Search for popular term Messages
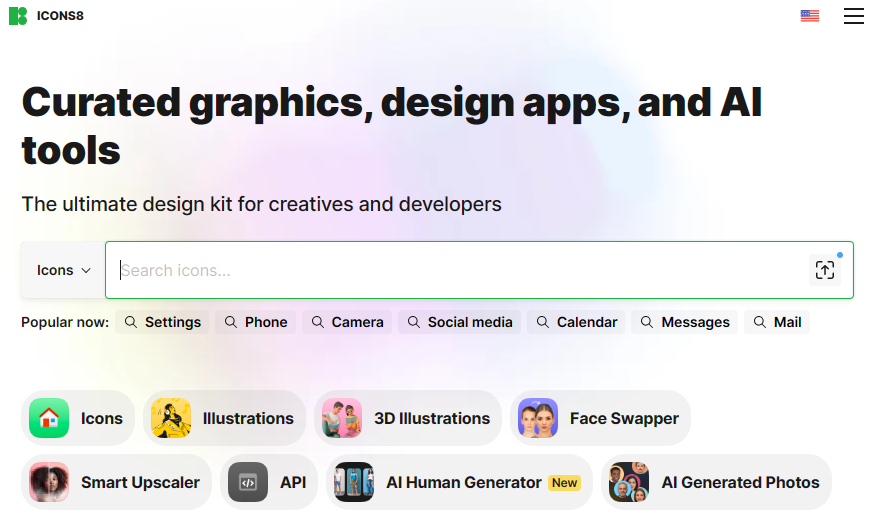Viewport: 877px width, 517px height. 685,322
